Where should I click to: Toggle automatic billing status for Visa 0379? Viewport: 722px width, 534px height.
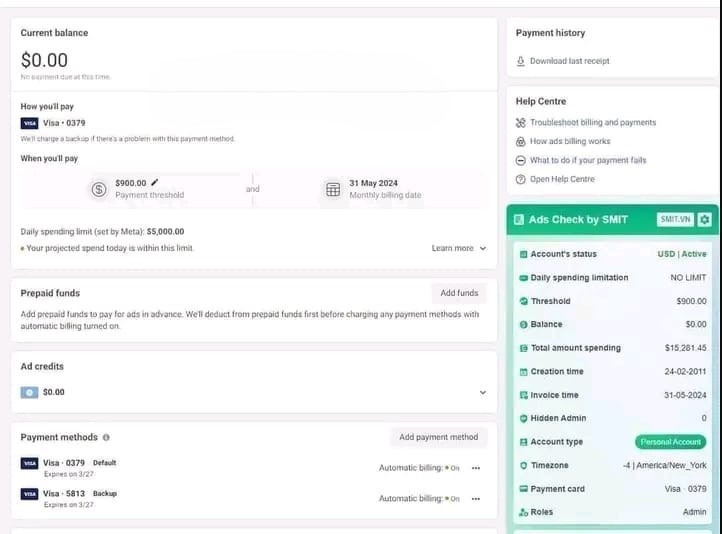(x=453, y=468)
